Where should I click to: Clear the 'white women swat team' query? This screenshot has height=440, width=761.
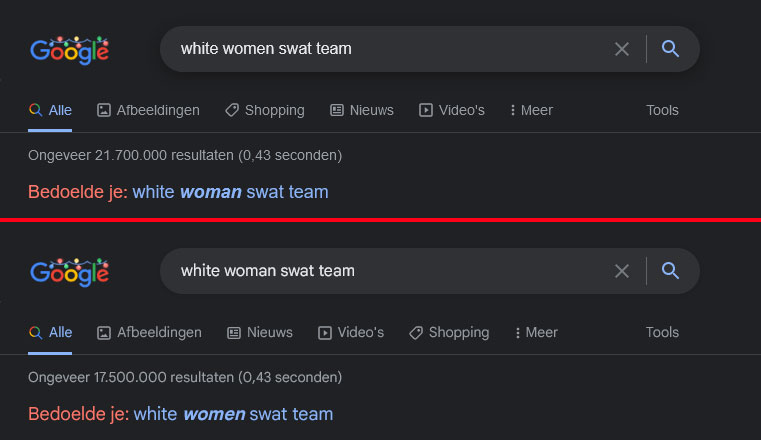622,49
